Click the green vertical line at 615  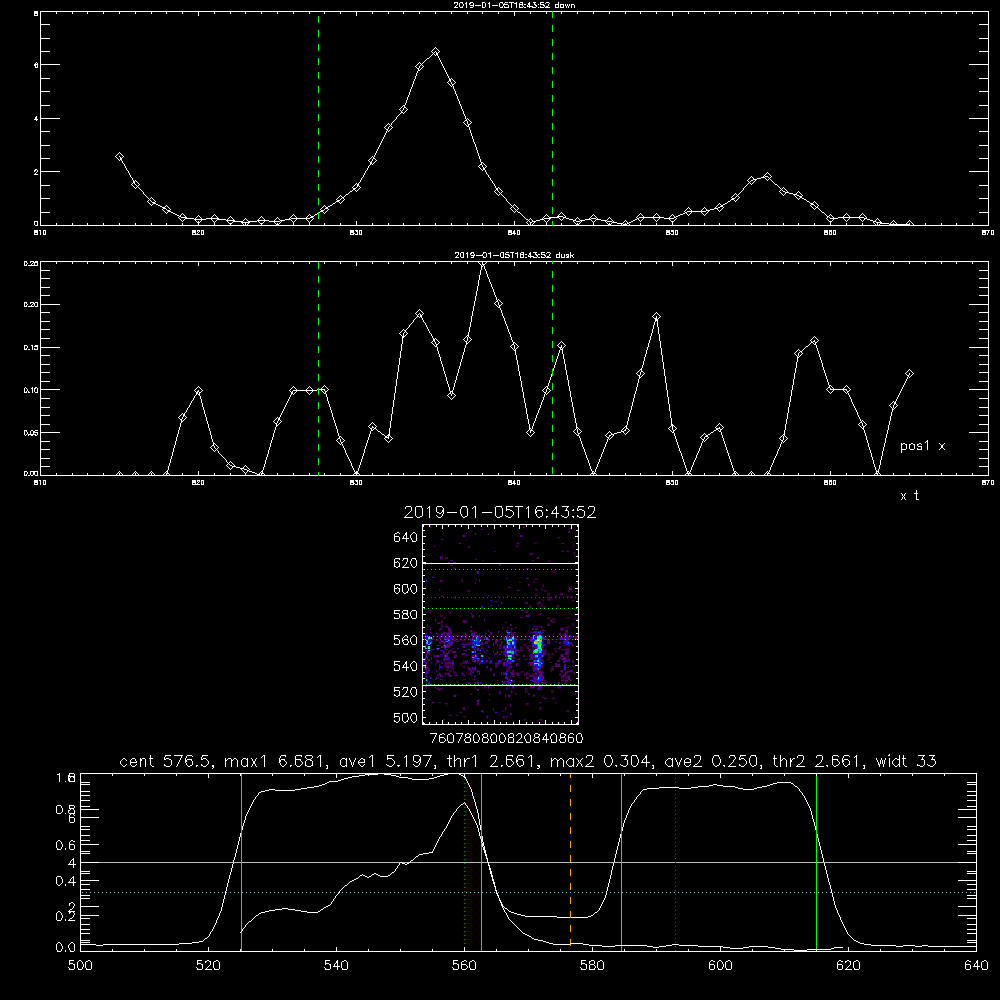pyautogui.click(x=816, y=862)
